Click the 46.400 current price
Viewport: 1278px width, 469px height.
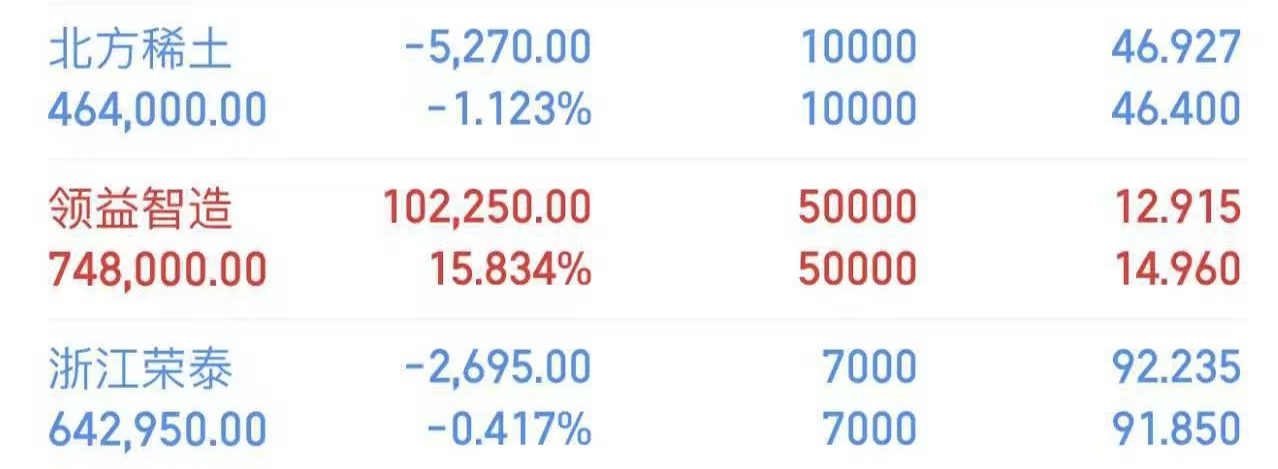[1176, 109]
